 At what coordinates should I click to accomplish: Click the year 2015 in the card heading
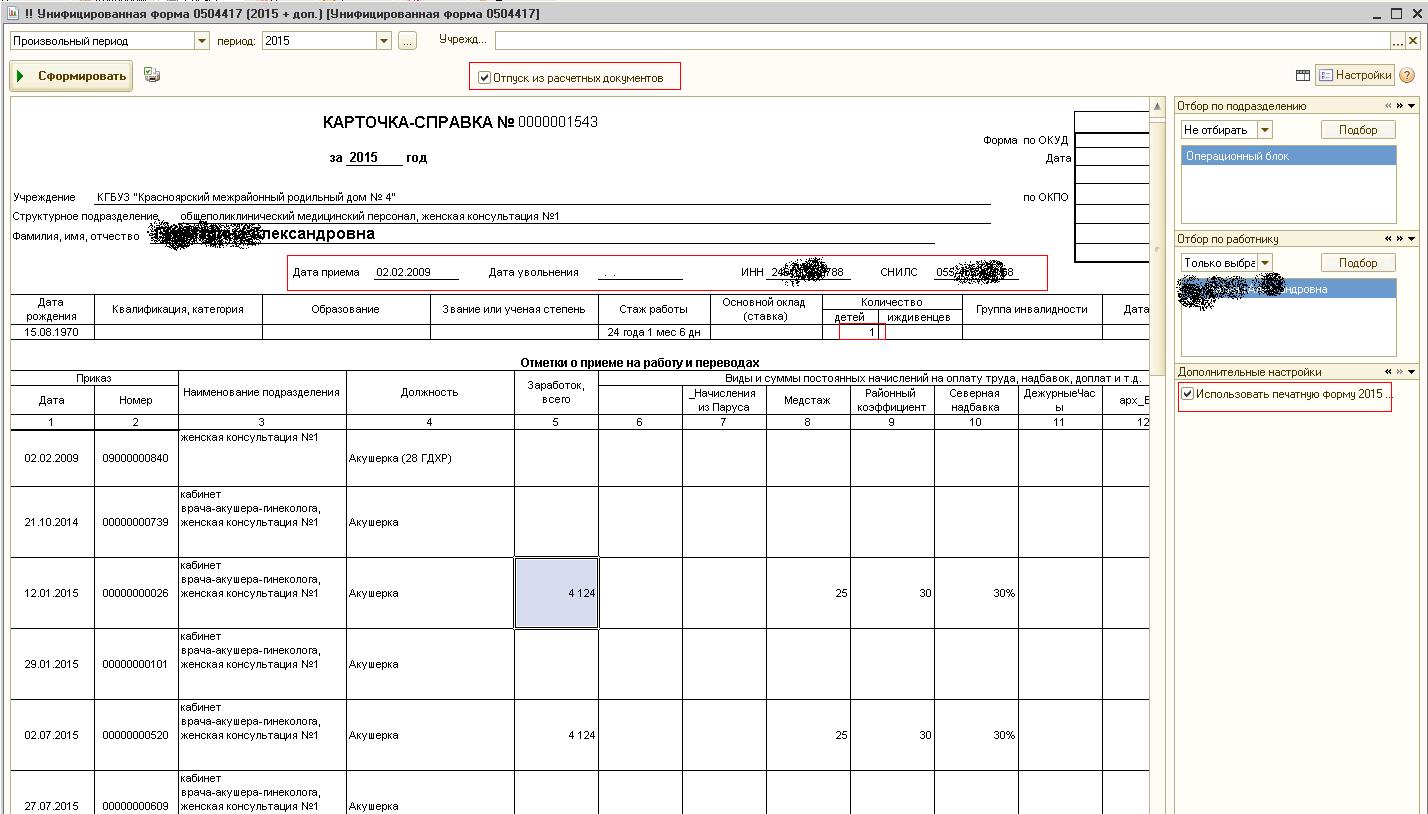[x=363, y=158]
